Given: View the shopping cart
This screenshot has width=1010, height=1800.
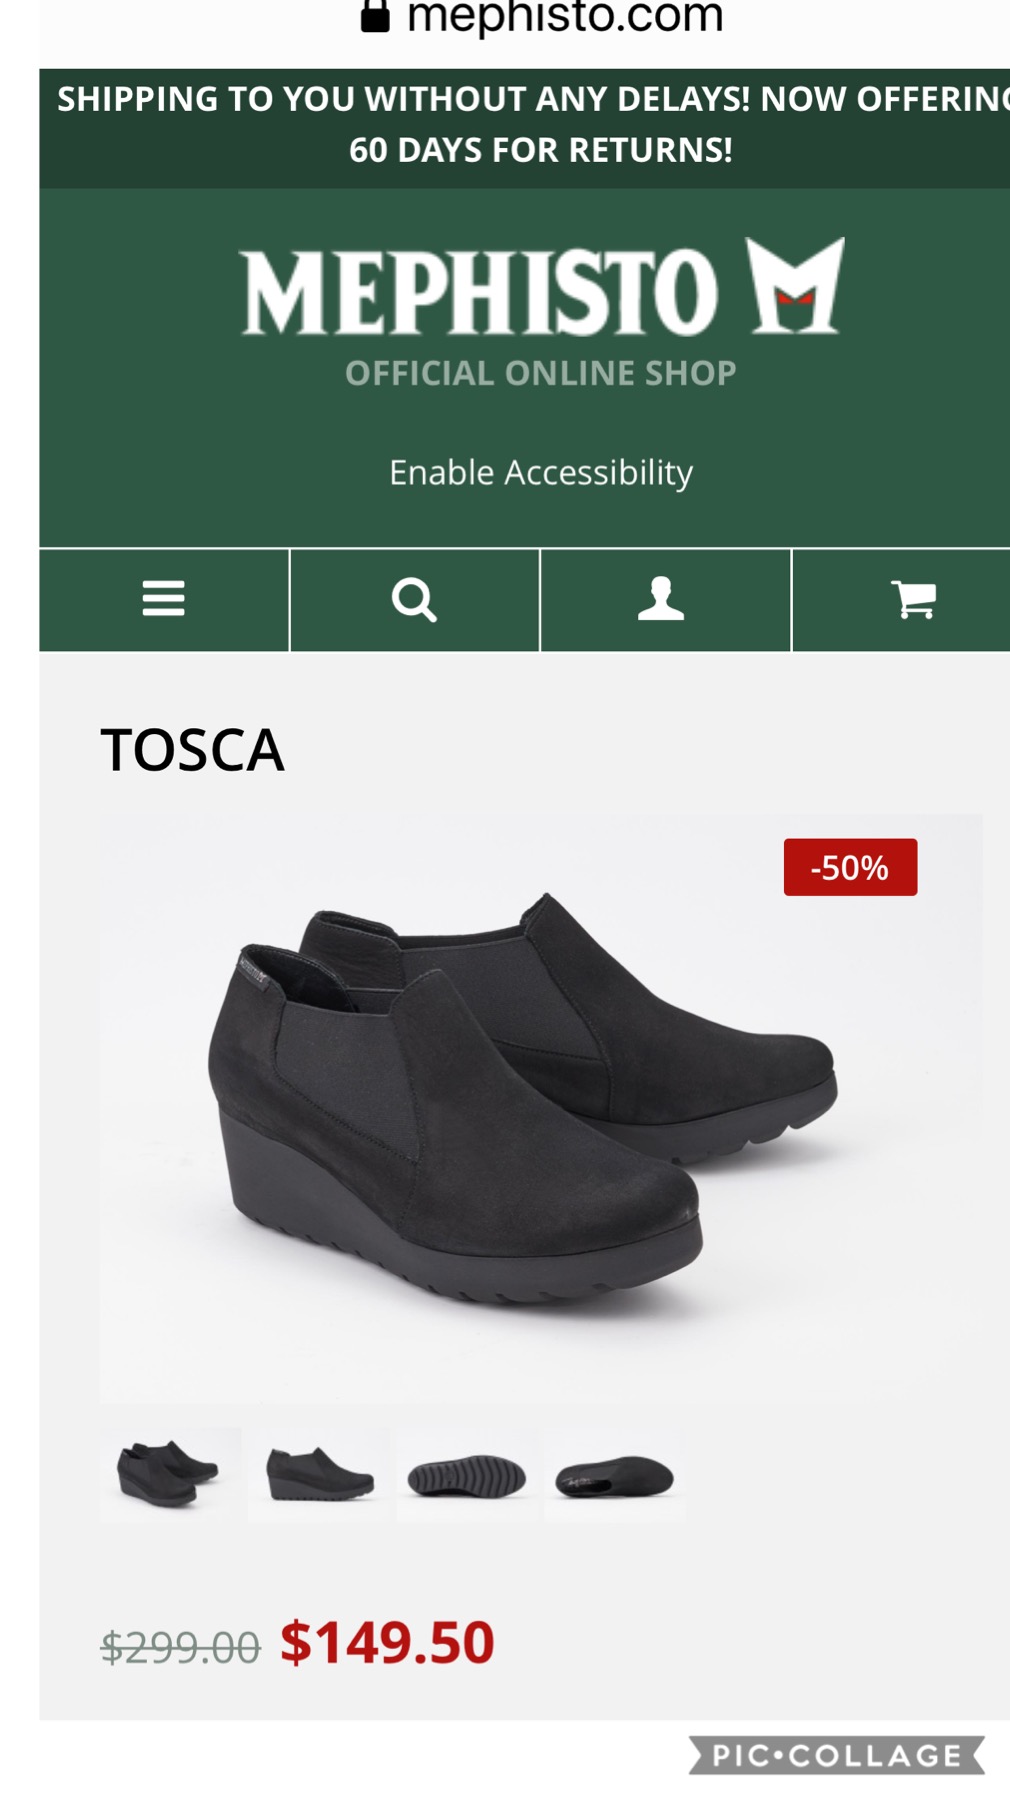Looking at the screenshot, I should coord(913,599).
